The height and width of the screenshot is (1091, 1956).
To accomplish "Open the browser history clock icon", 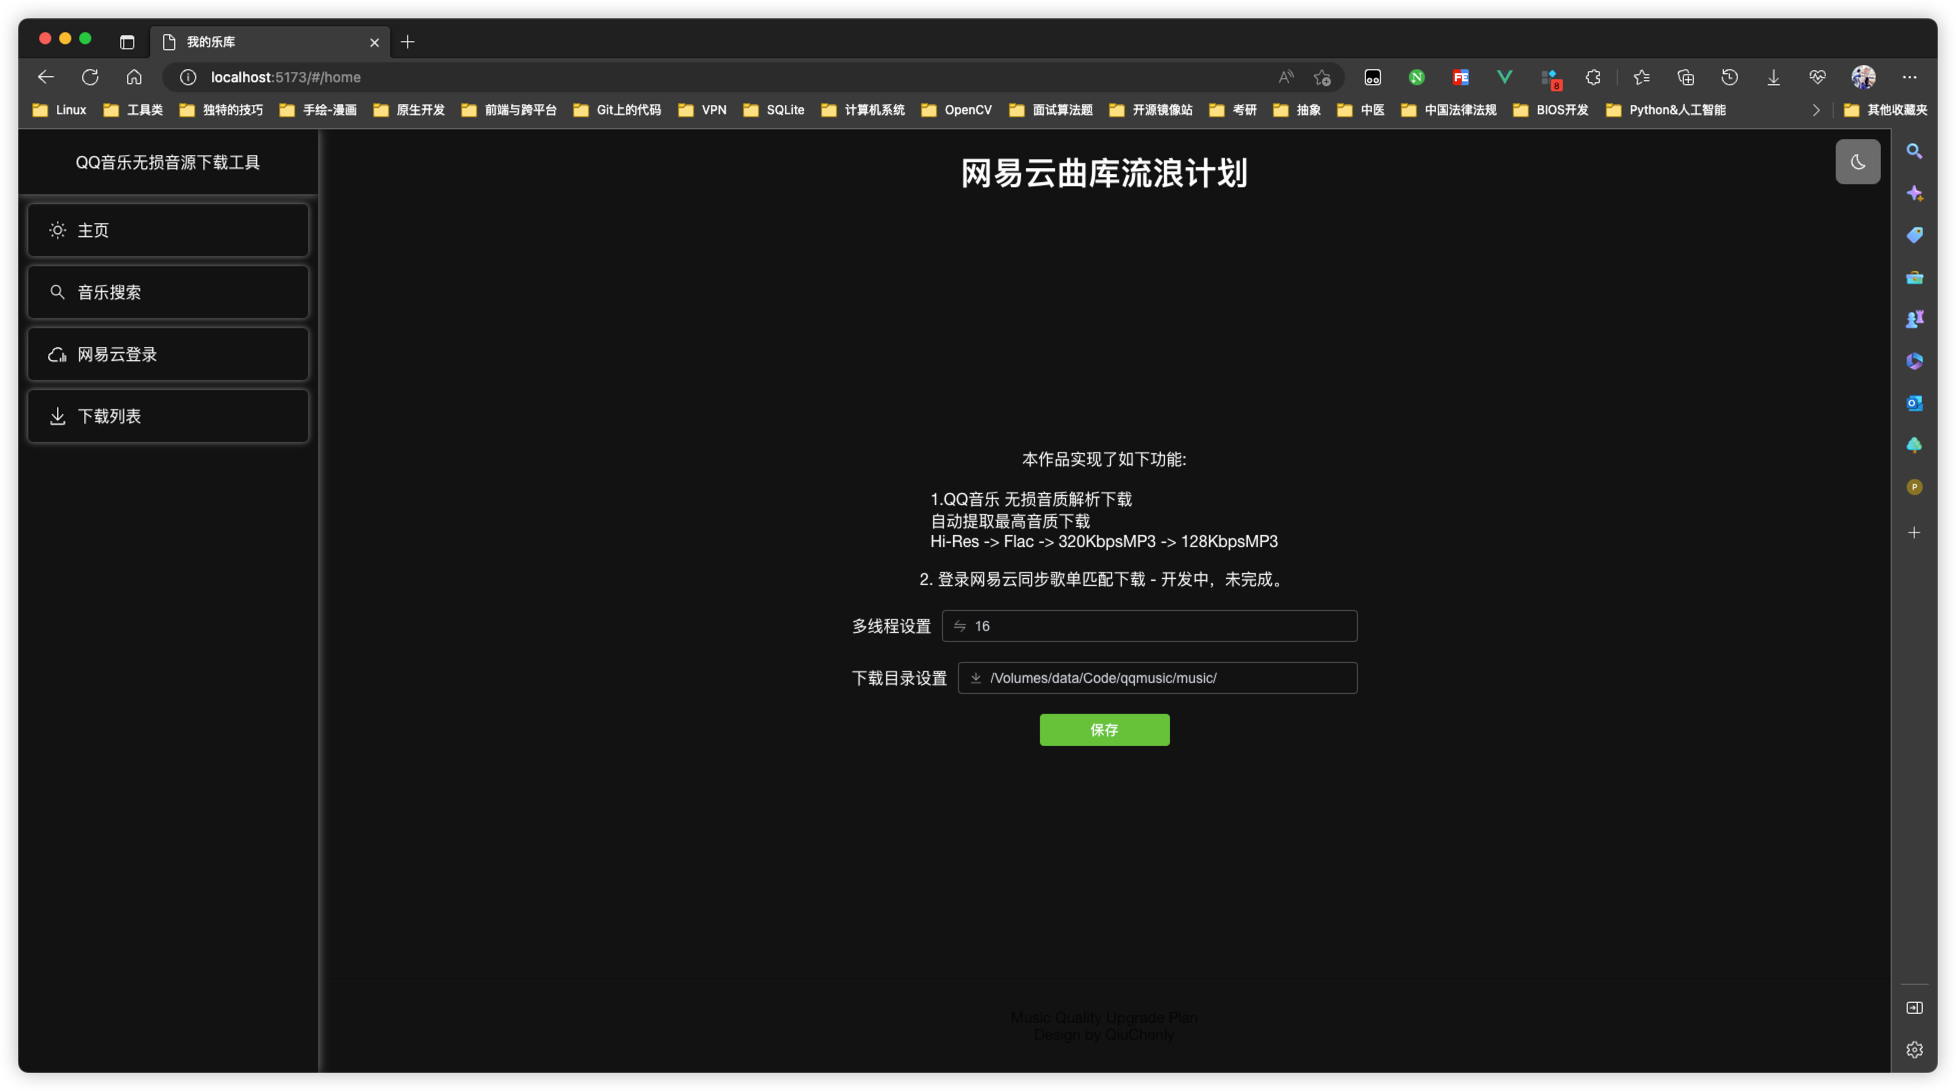I will pos(1729,77).
